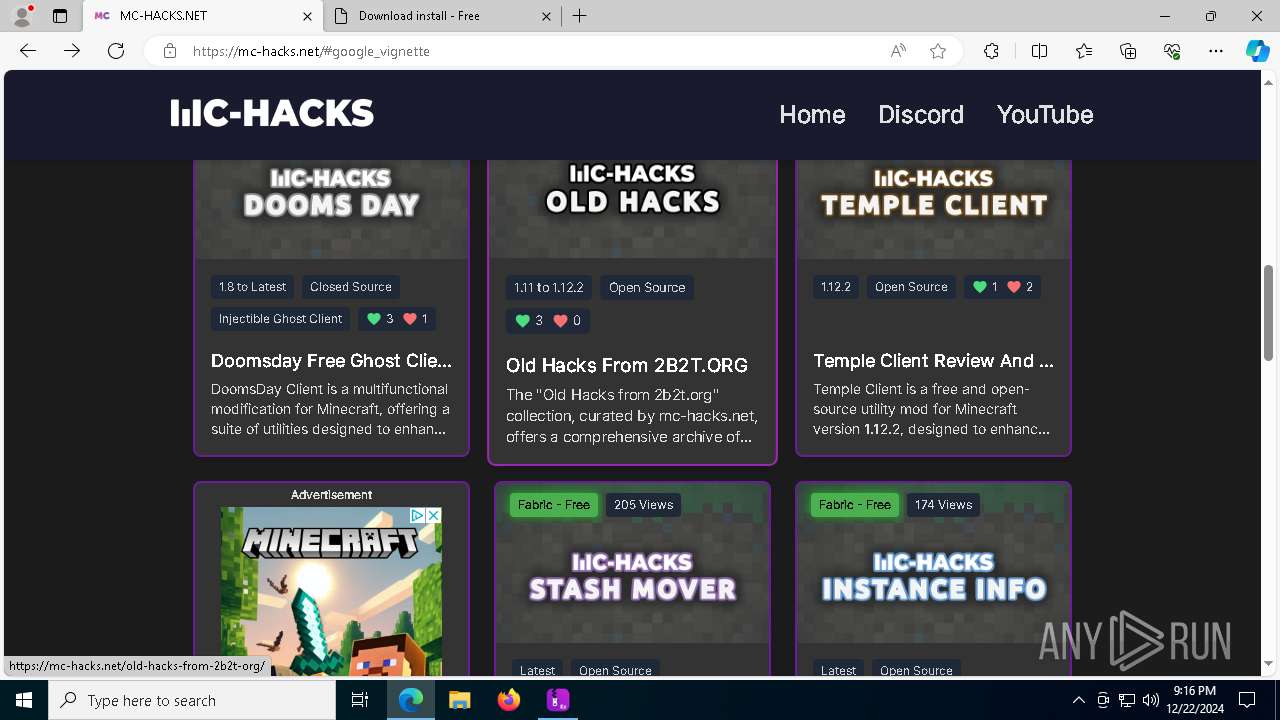Click Fabric - Free badge on Stash Mover
This screenshot has height=720, width=1280.
tap(554, 505)
